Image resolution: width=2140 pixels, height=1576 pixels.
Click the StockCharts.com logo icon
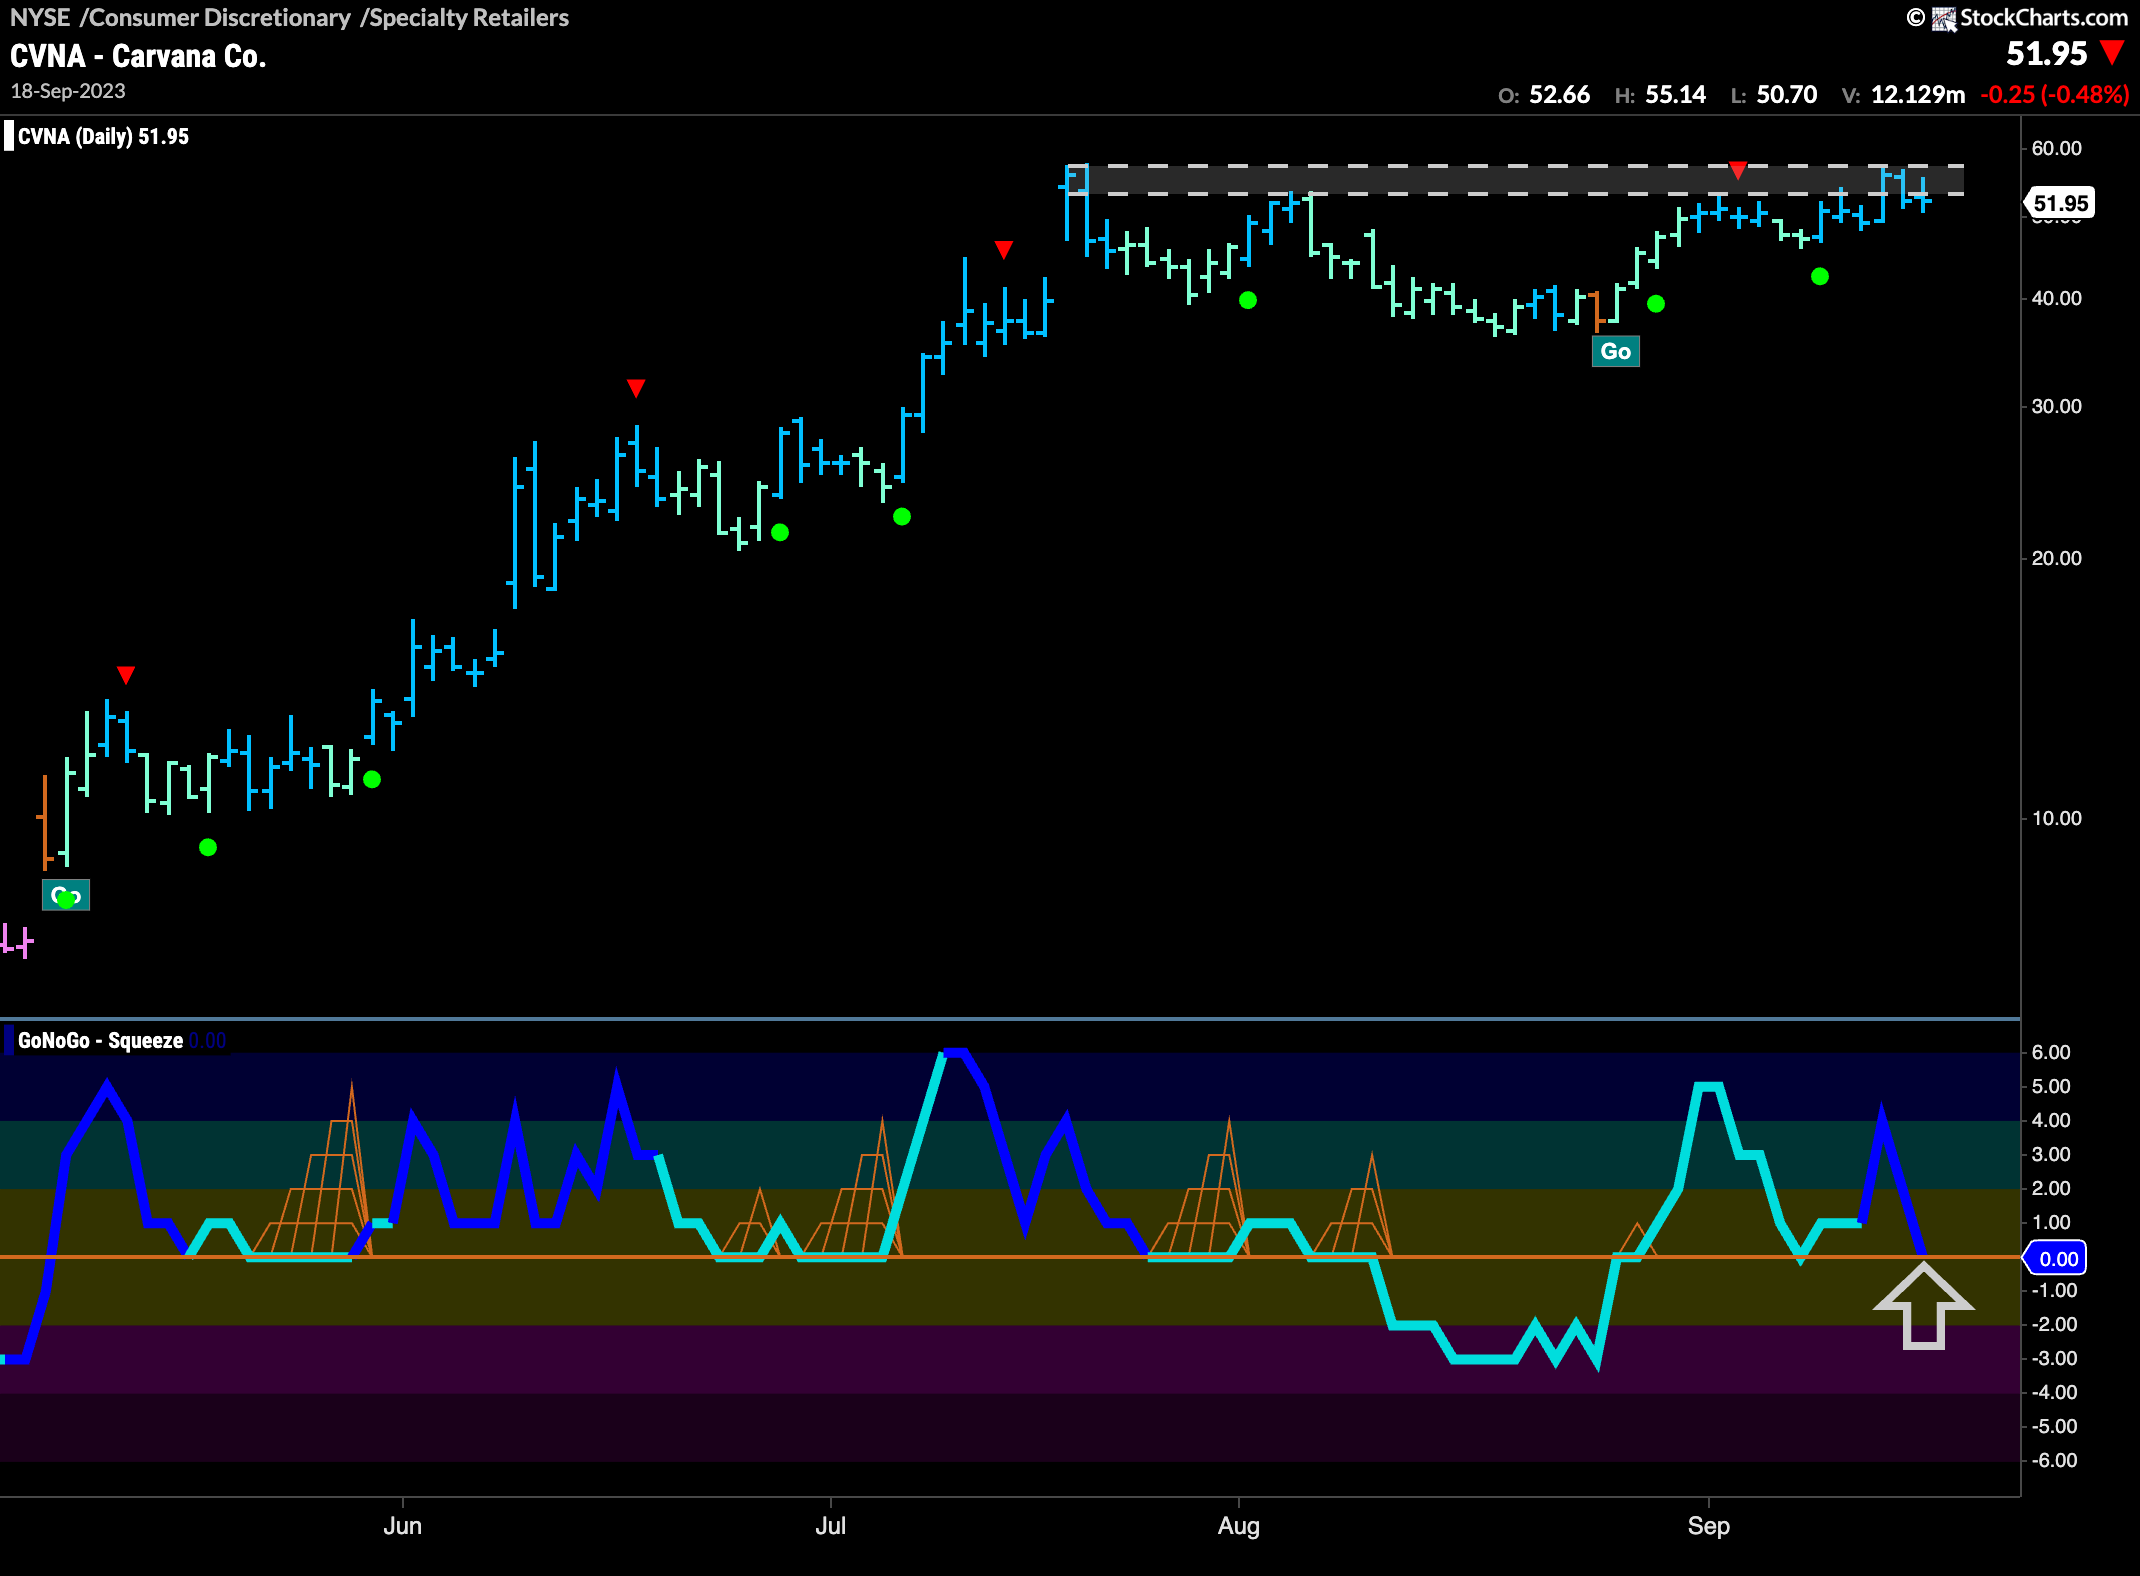click(x=1944, y=18)
